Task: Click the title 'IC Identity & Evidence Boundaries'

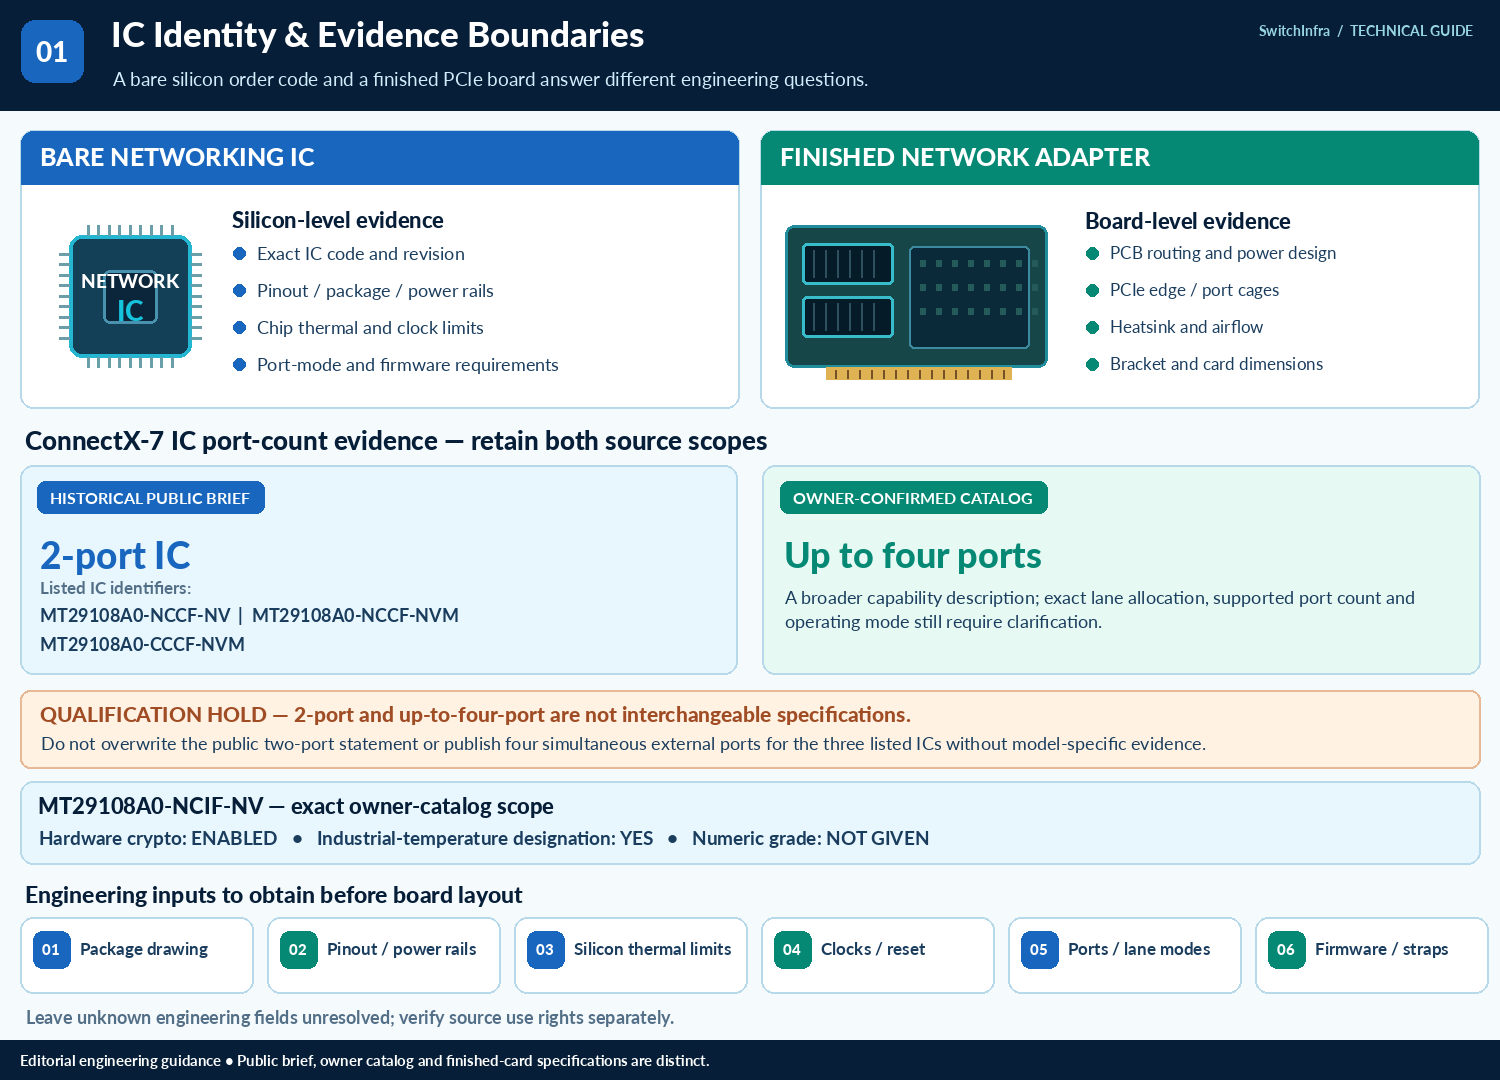Action: click(378, 35)
